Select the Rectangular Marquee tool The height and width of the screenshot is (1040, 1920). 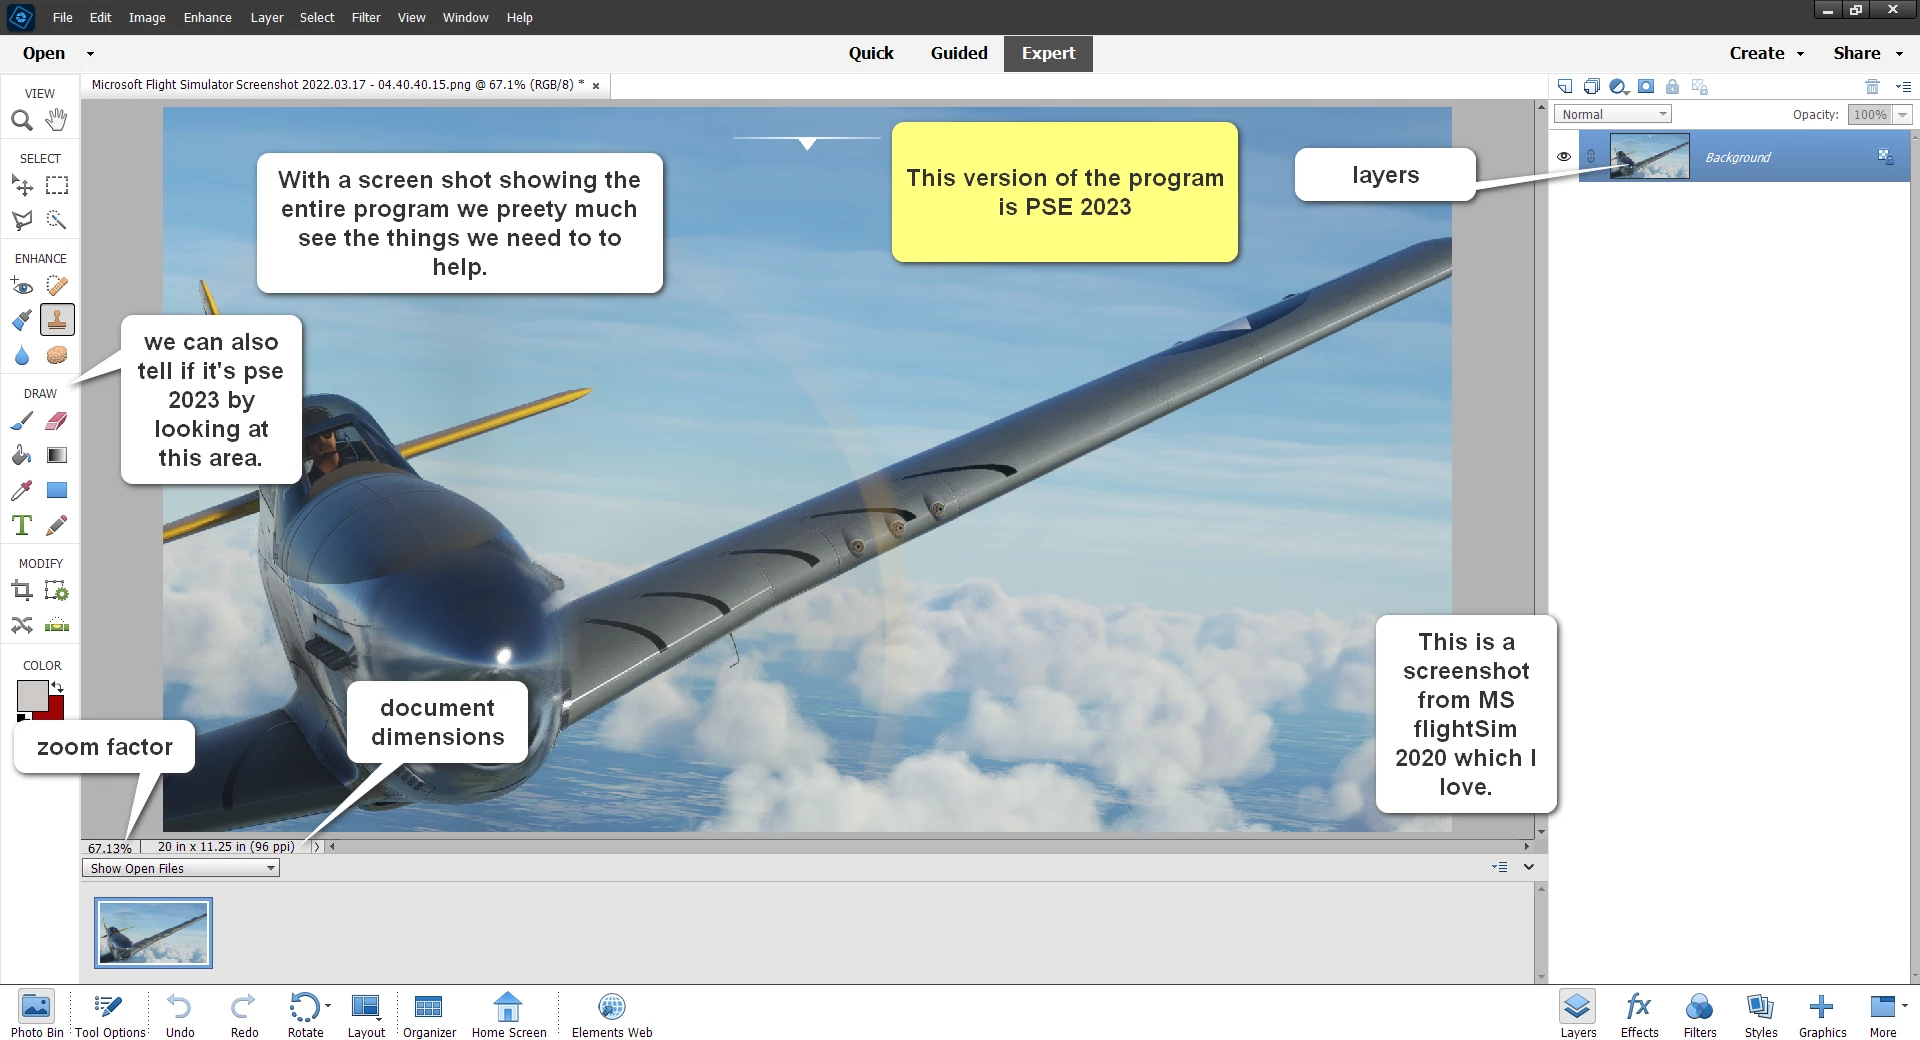click(x=57, y=185)
